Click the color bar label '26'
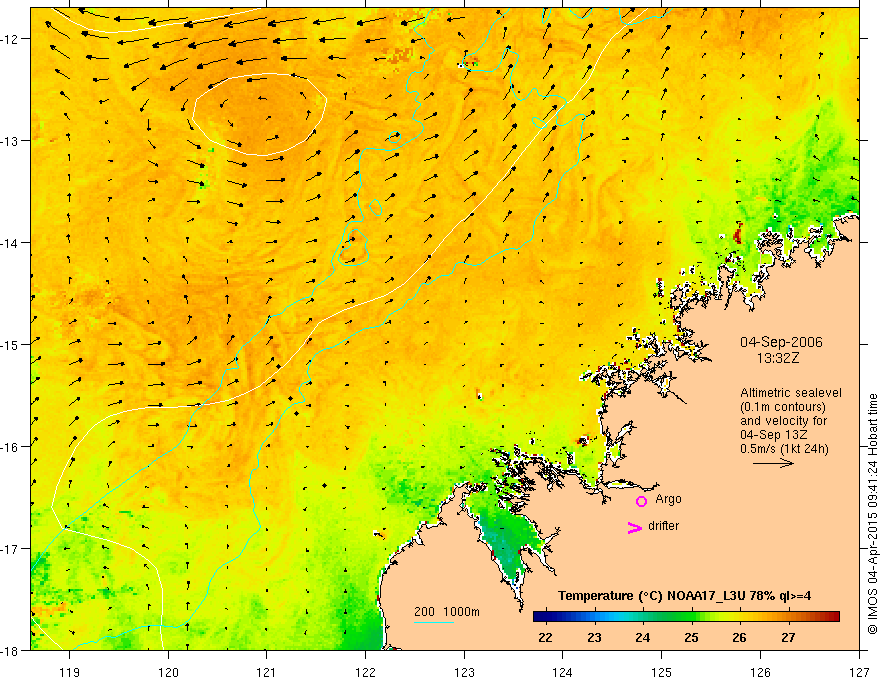880x680 pixels. tap(740, 638)
